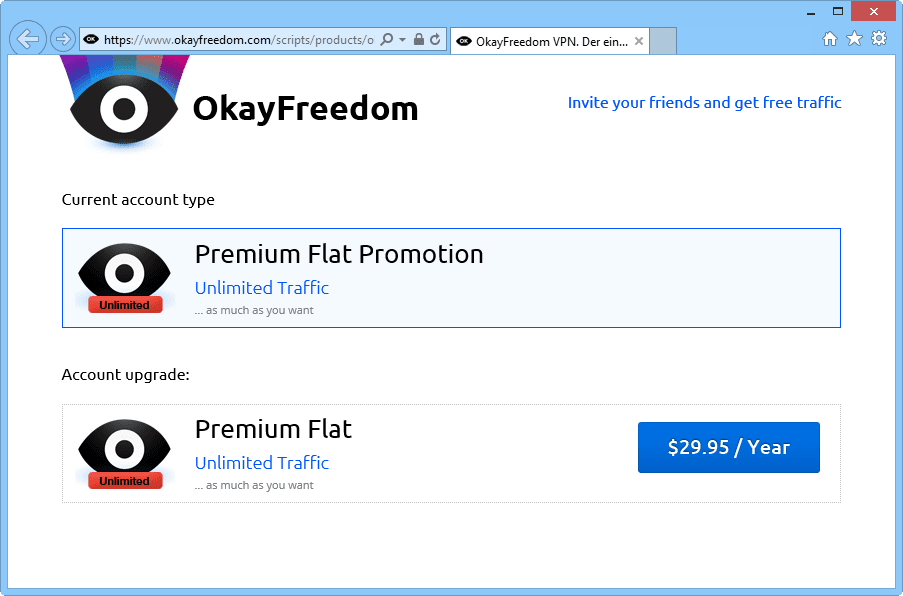Screen dimensions: 903x596
Task: Click Unlimited Traffic under Premium Flat upgrade
Action: 261,463
